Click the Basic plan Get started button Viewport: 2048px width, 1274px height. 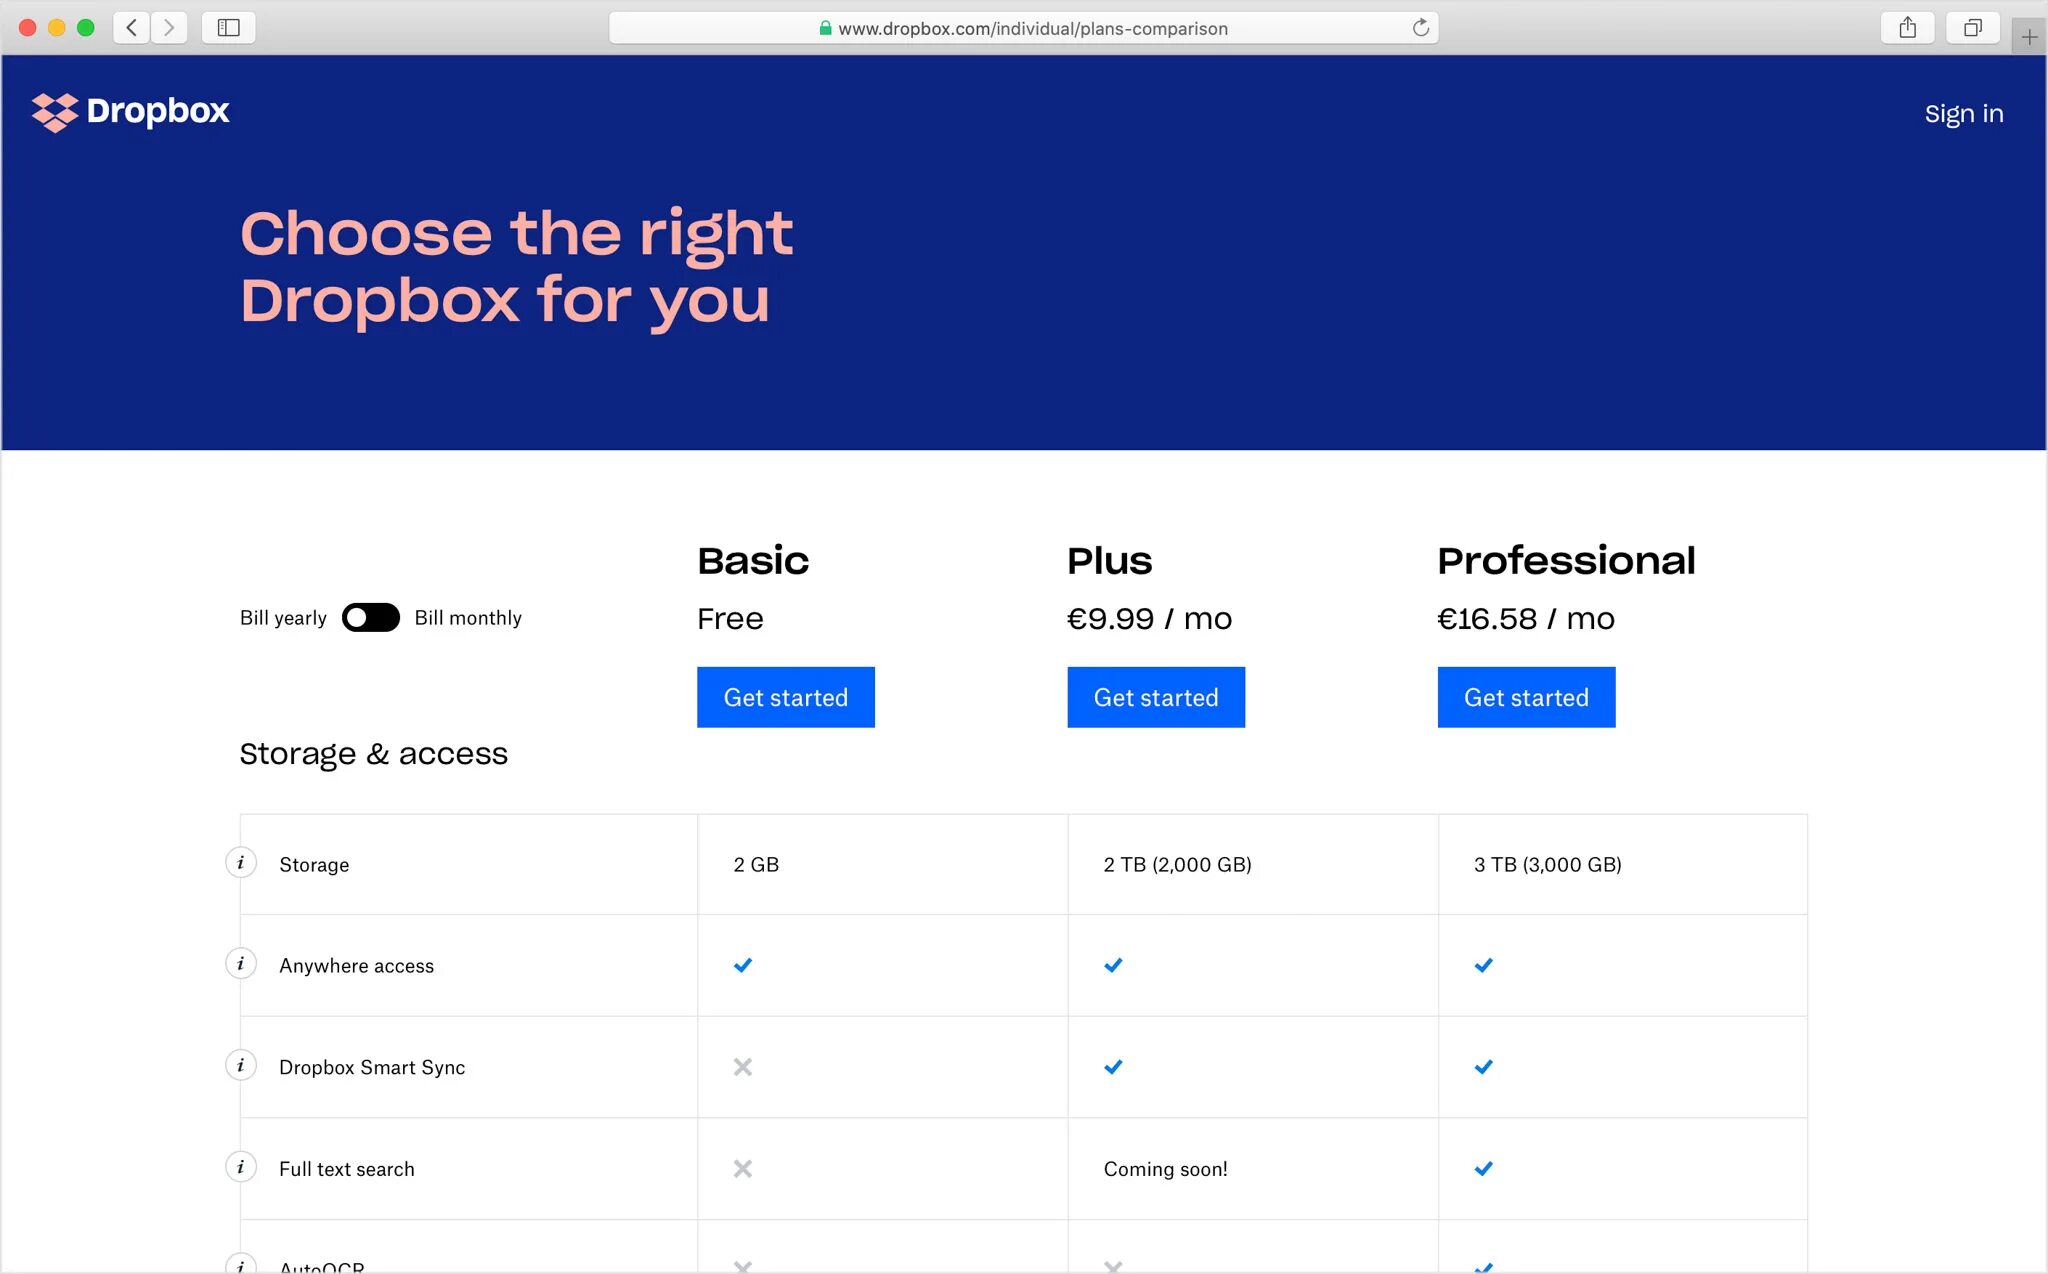tap(785, 696)
